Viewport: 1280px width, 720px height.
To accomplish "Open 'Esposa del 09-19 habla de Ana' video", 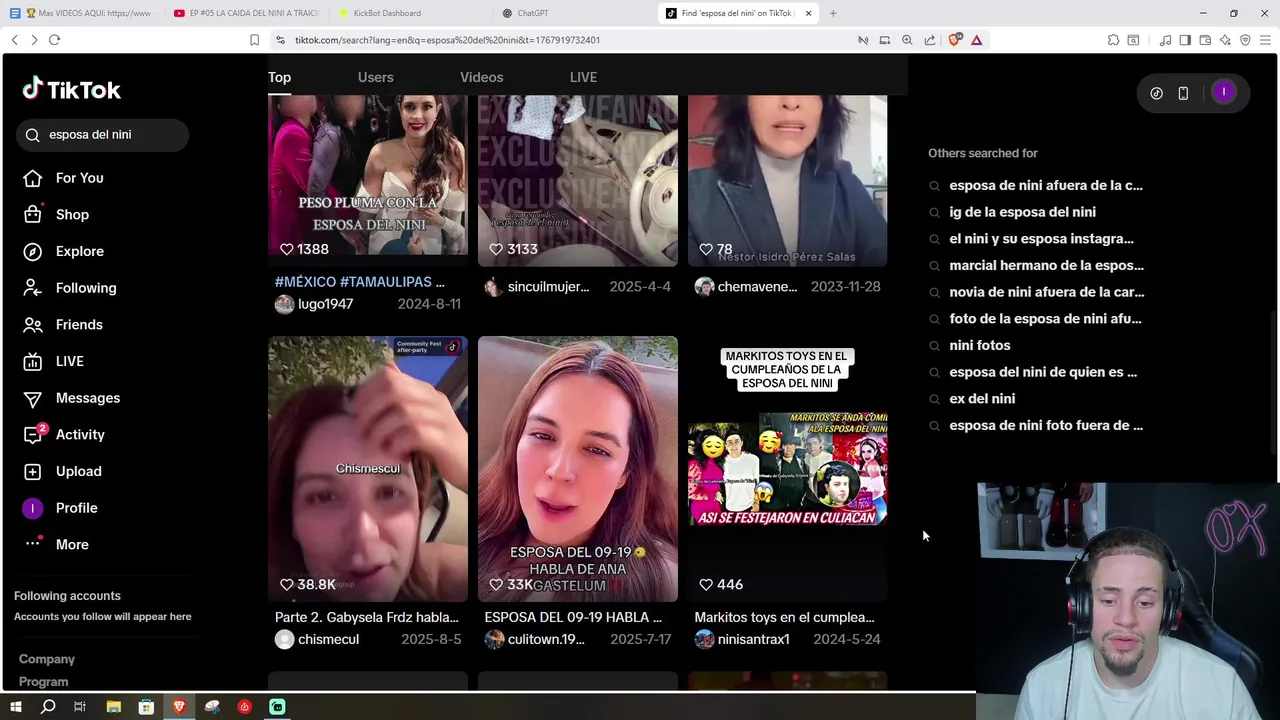I will (x=577, y=469).
